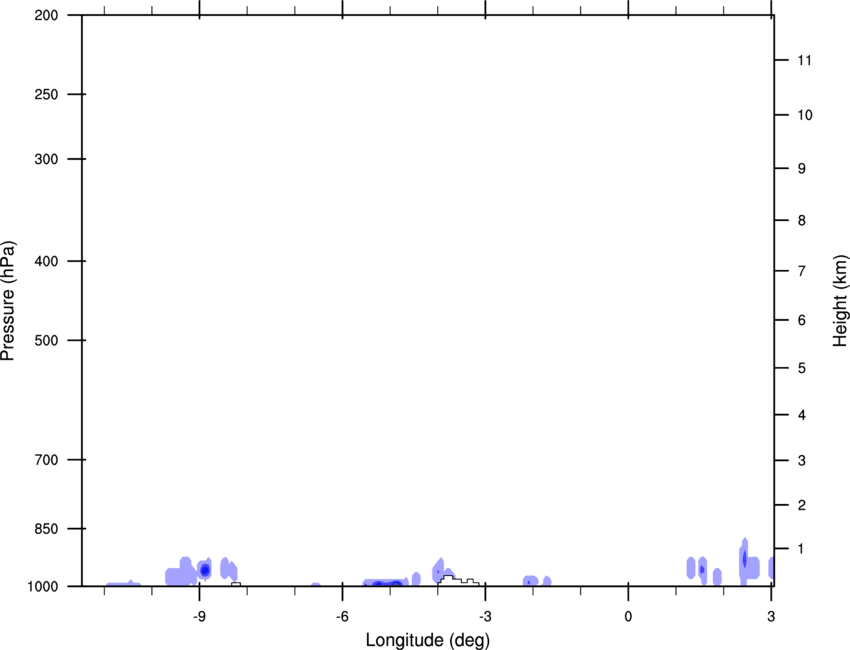This screenshot has height=650, width=850.
Task: Click the 2 km height label
Action: click(802, 505)
